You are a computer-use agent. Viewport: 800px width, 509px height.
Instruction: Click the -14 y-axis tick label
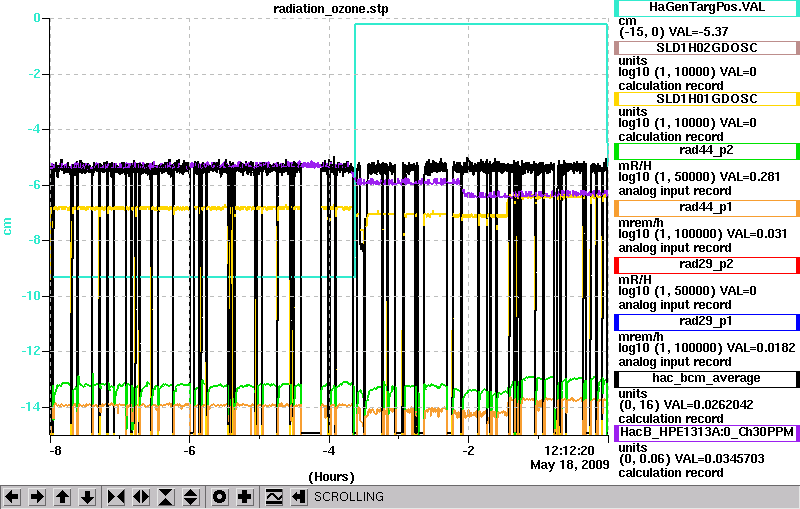pos(31,407)
